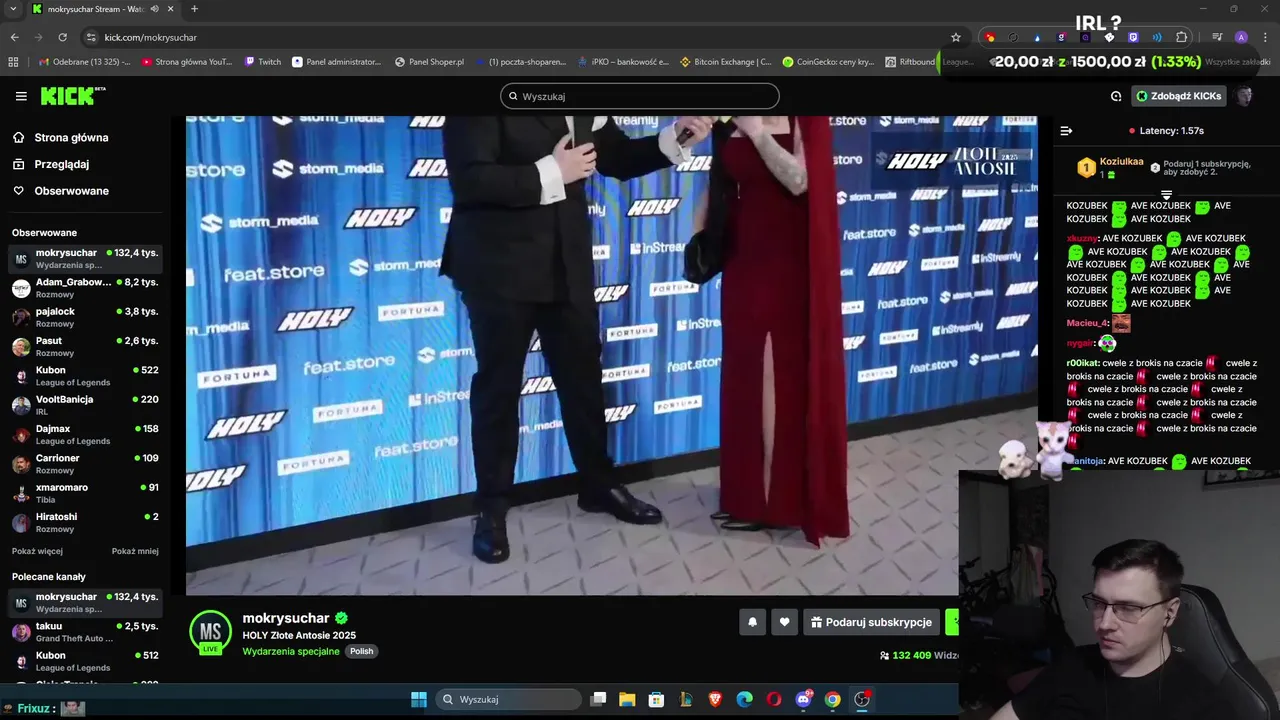Open followed channel Dajmax
The height and width of the screenshot is (720, 1280).
(x=85, y=434)
